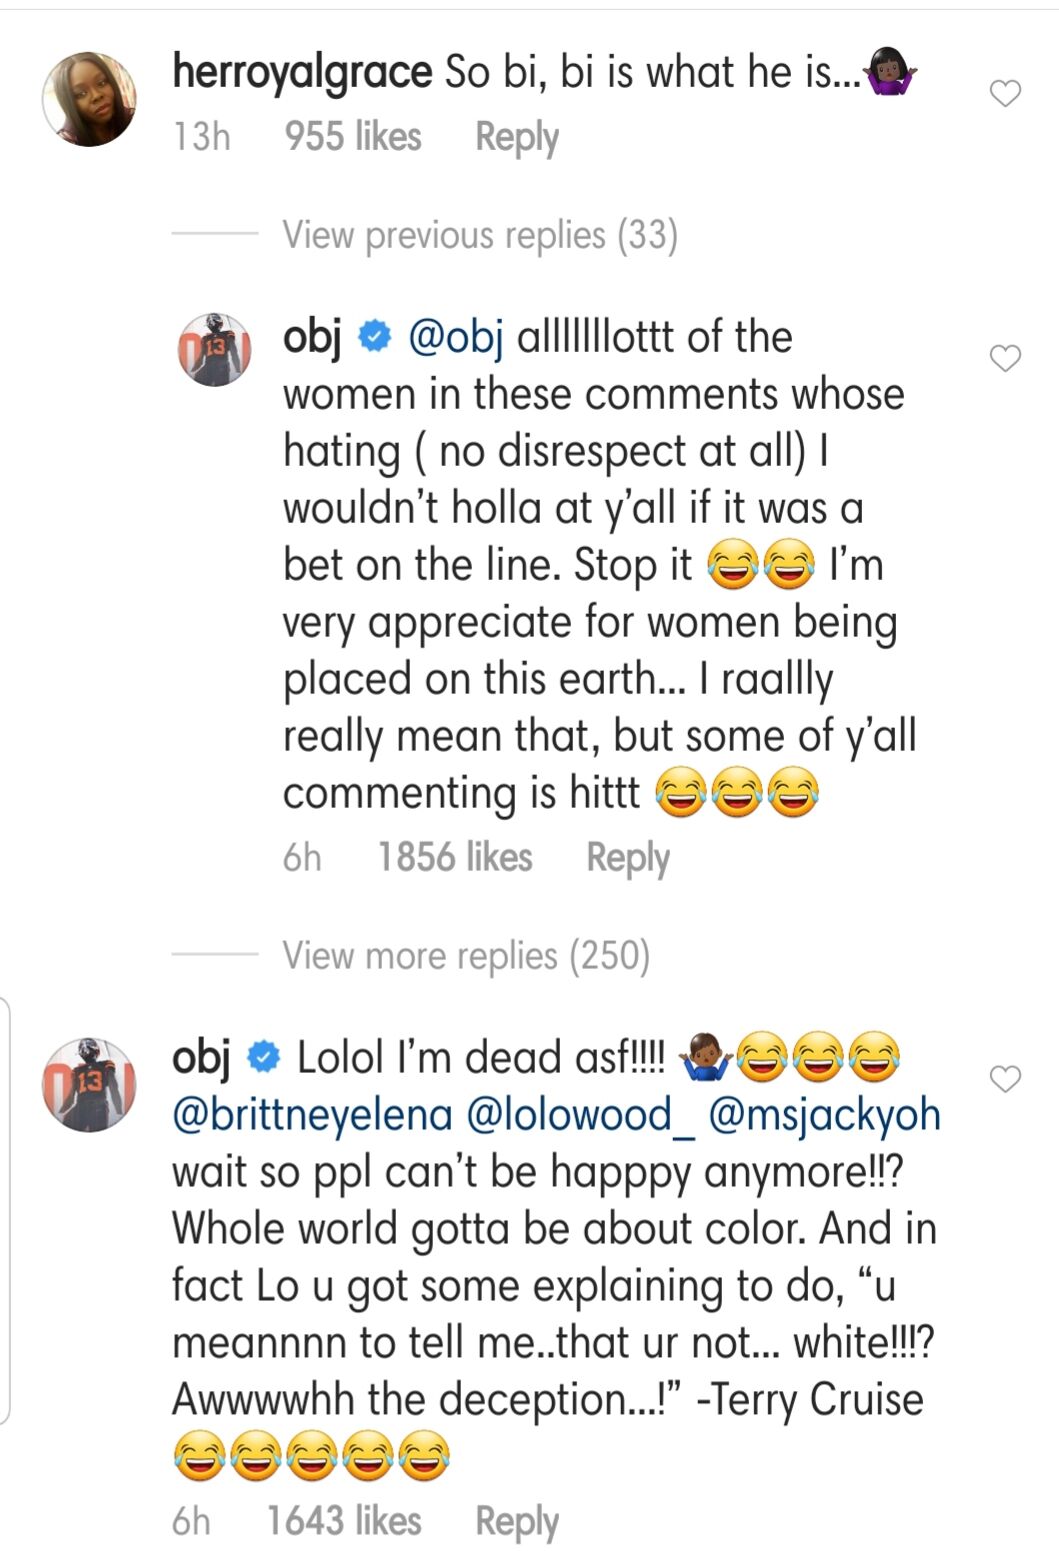
Task: View the 1643 likes list
Action: point(343,1521)
